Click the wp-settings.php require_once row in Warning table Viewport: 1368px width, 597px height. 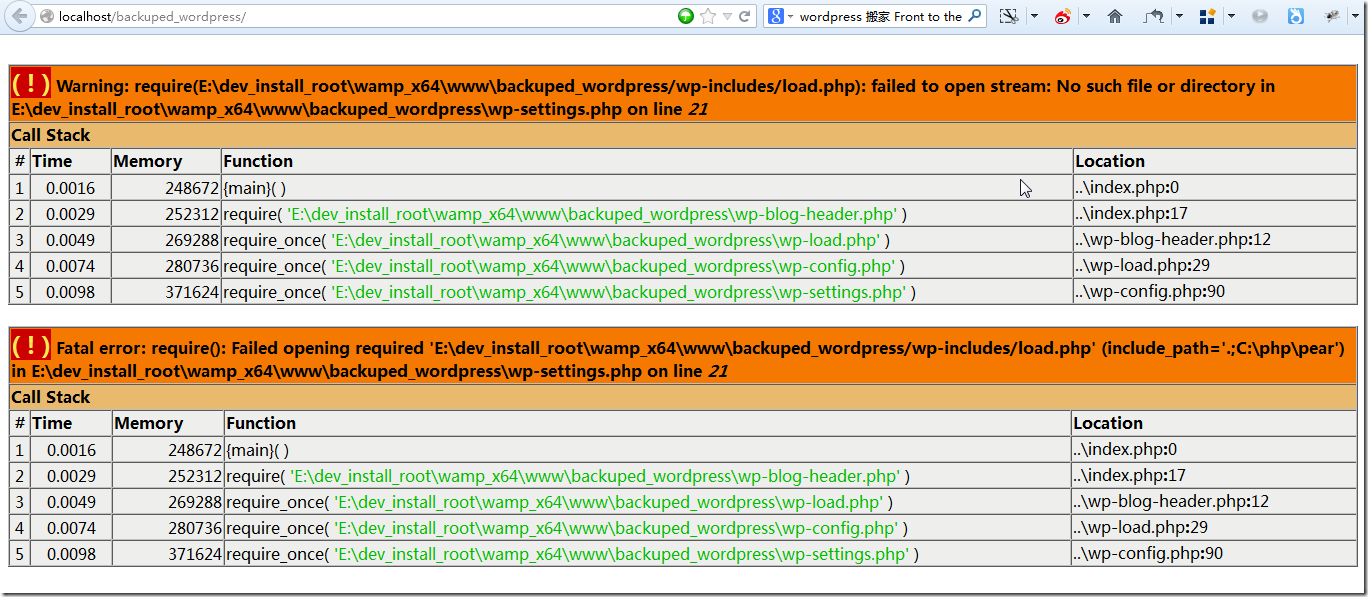click(x=569, y=292)
